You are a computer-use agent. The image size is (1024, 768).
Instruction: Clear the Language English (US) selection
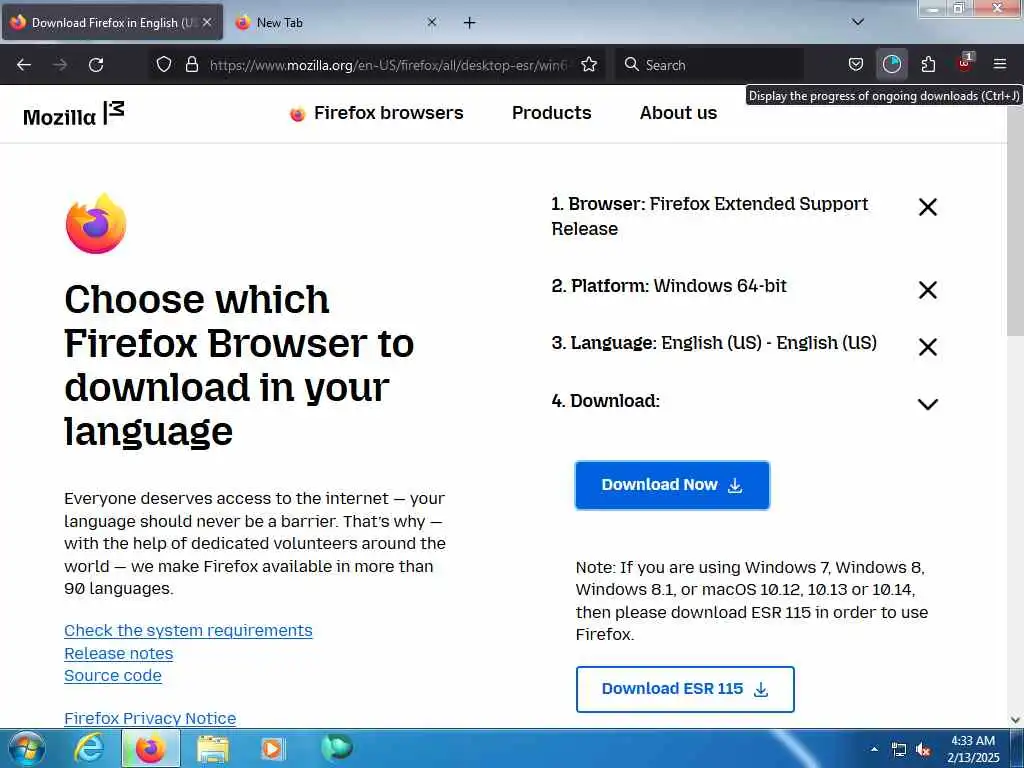pyautogui.click(x=927, y=347)
